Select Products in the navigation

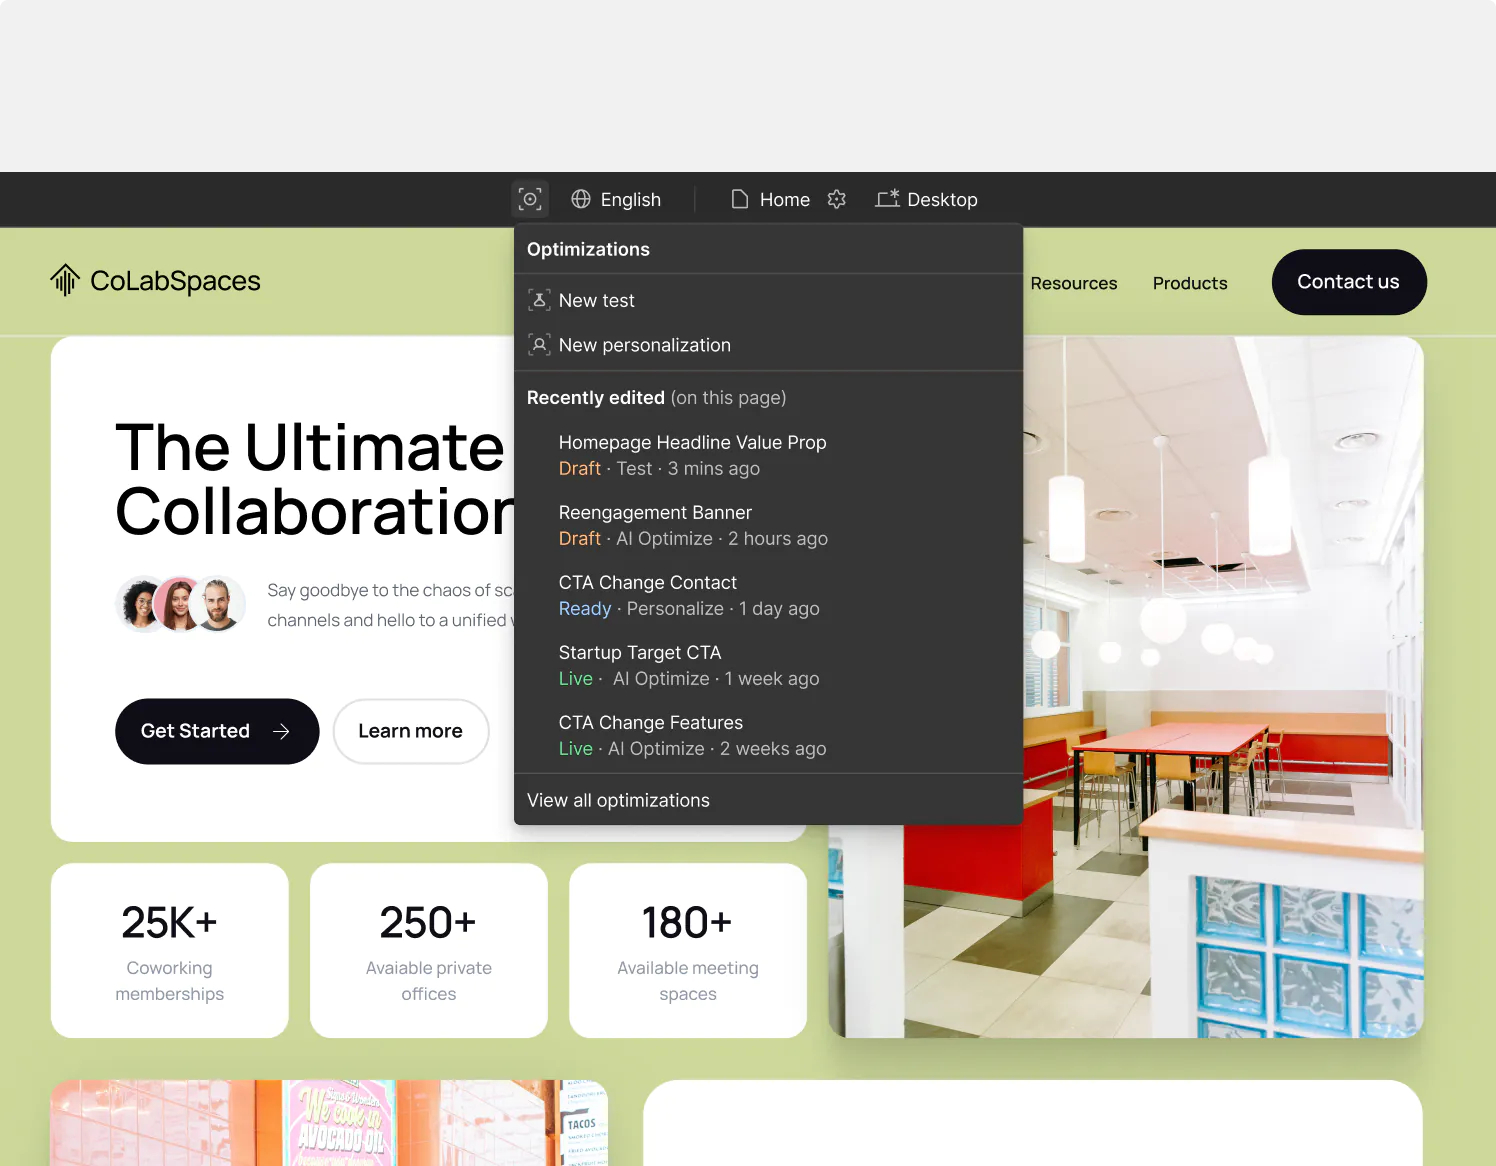[1190, 283]
